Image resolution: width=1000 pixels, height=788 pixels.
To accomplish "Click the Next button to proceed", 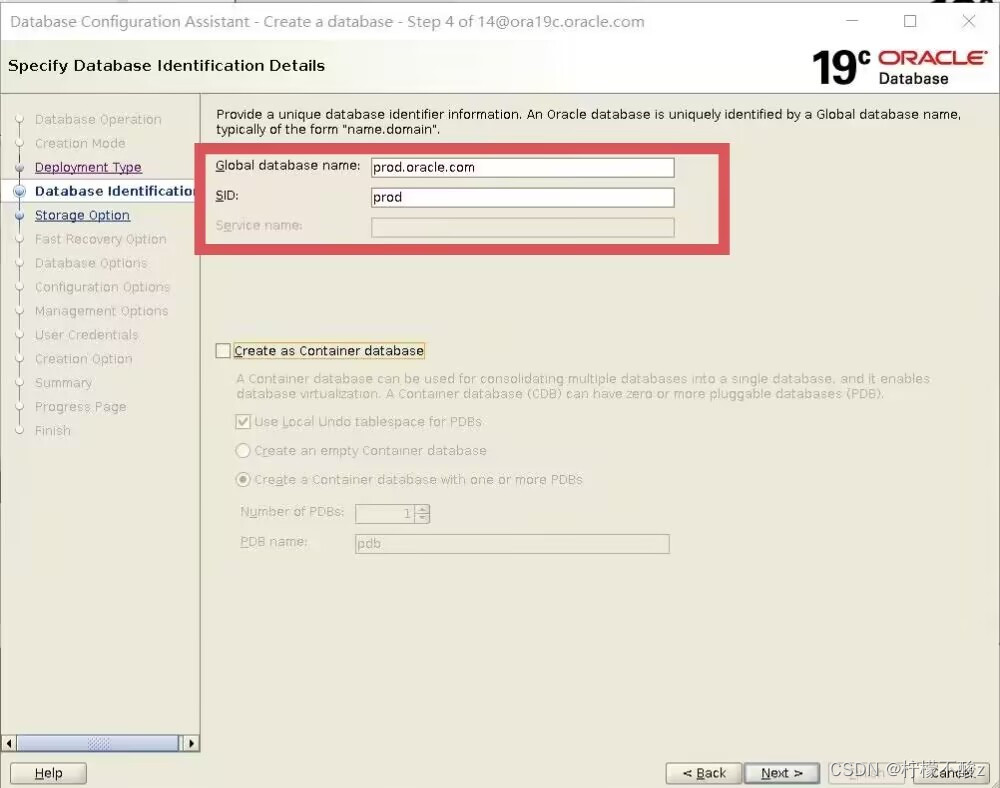I will coord(782,772).
